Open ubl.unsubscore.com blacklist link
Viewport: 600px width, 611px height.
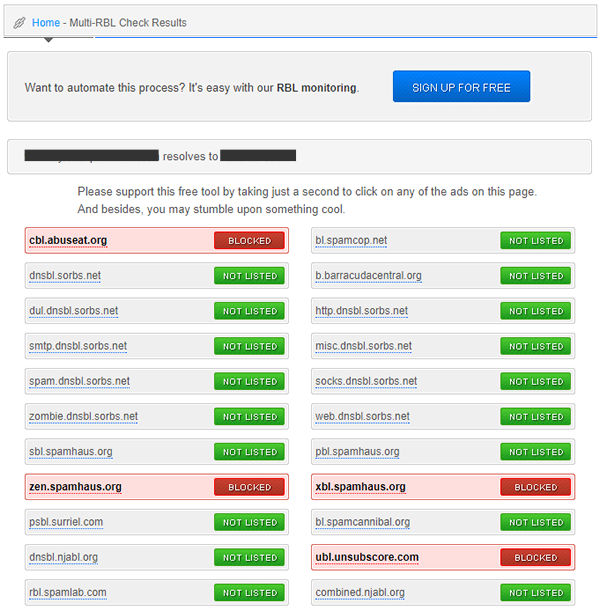point(366,558)
